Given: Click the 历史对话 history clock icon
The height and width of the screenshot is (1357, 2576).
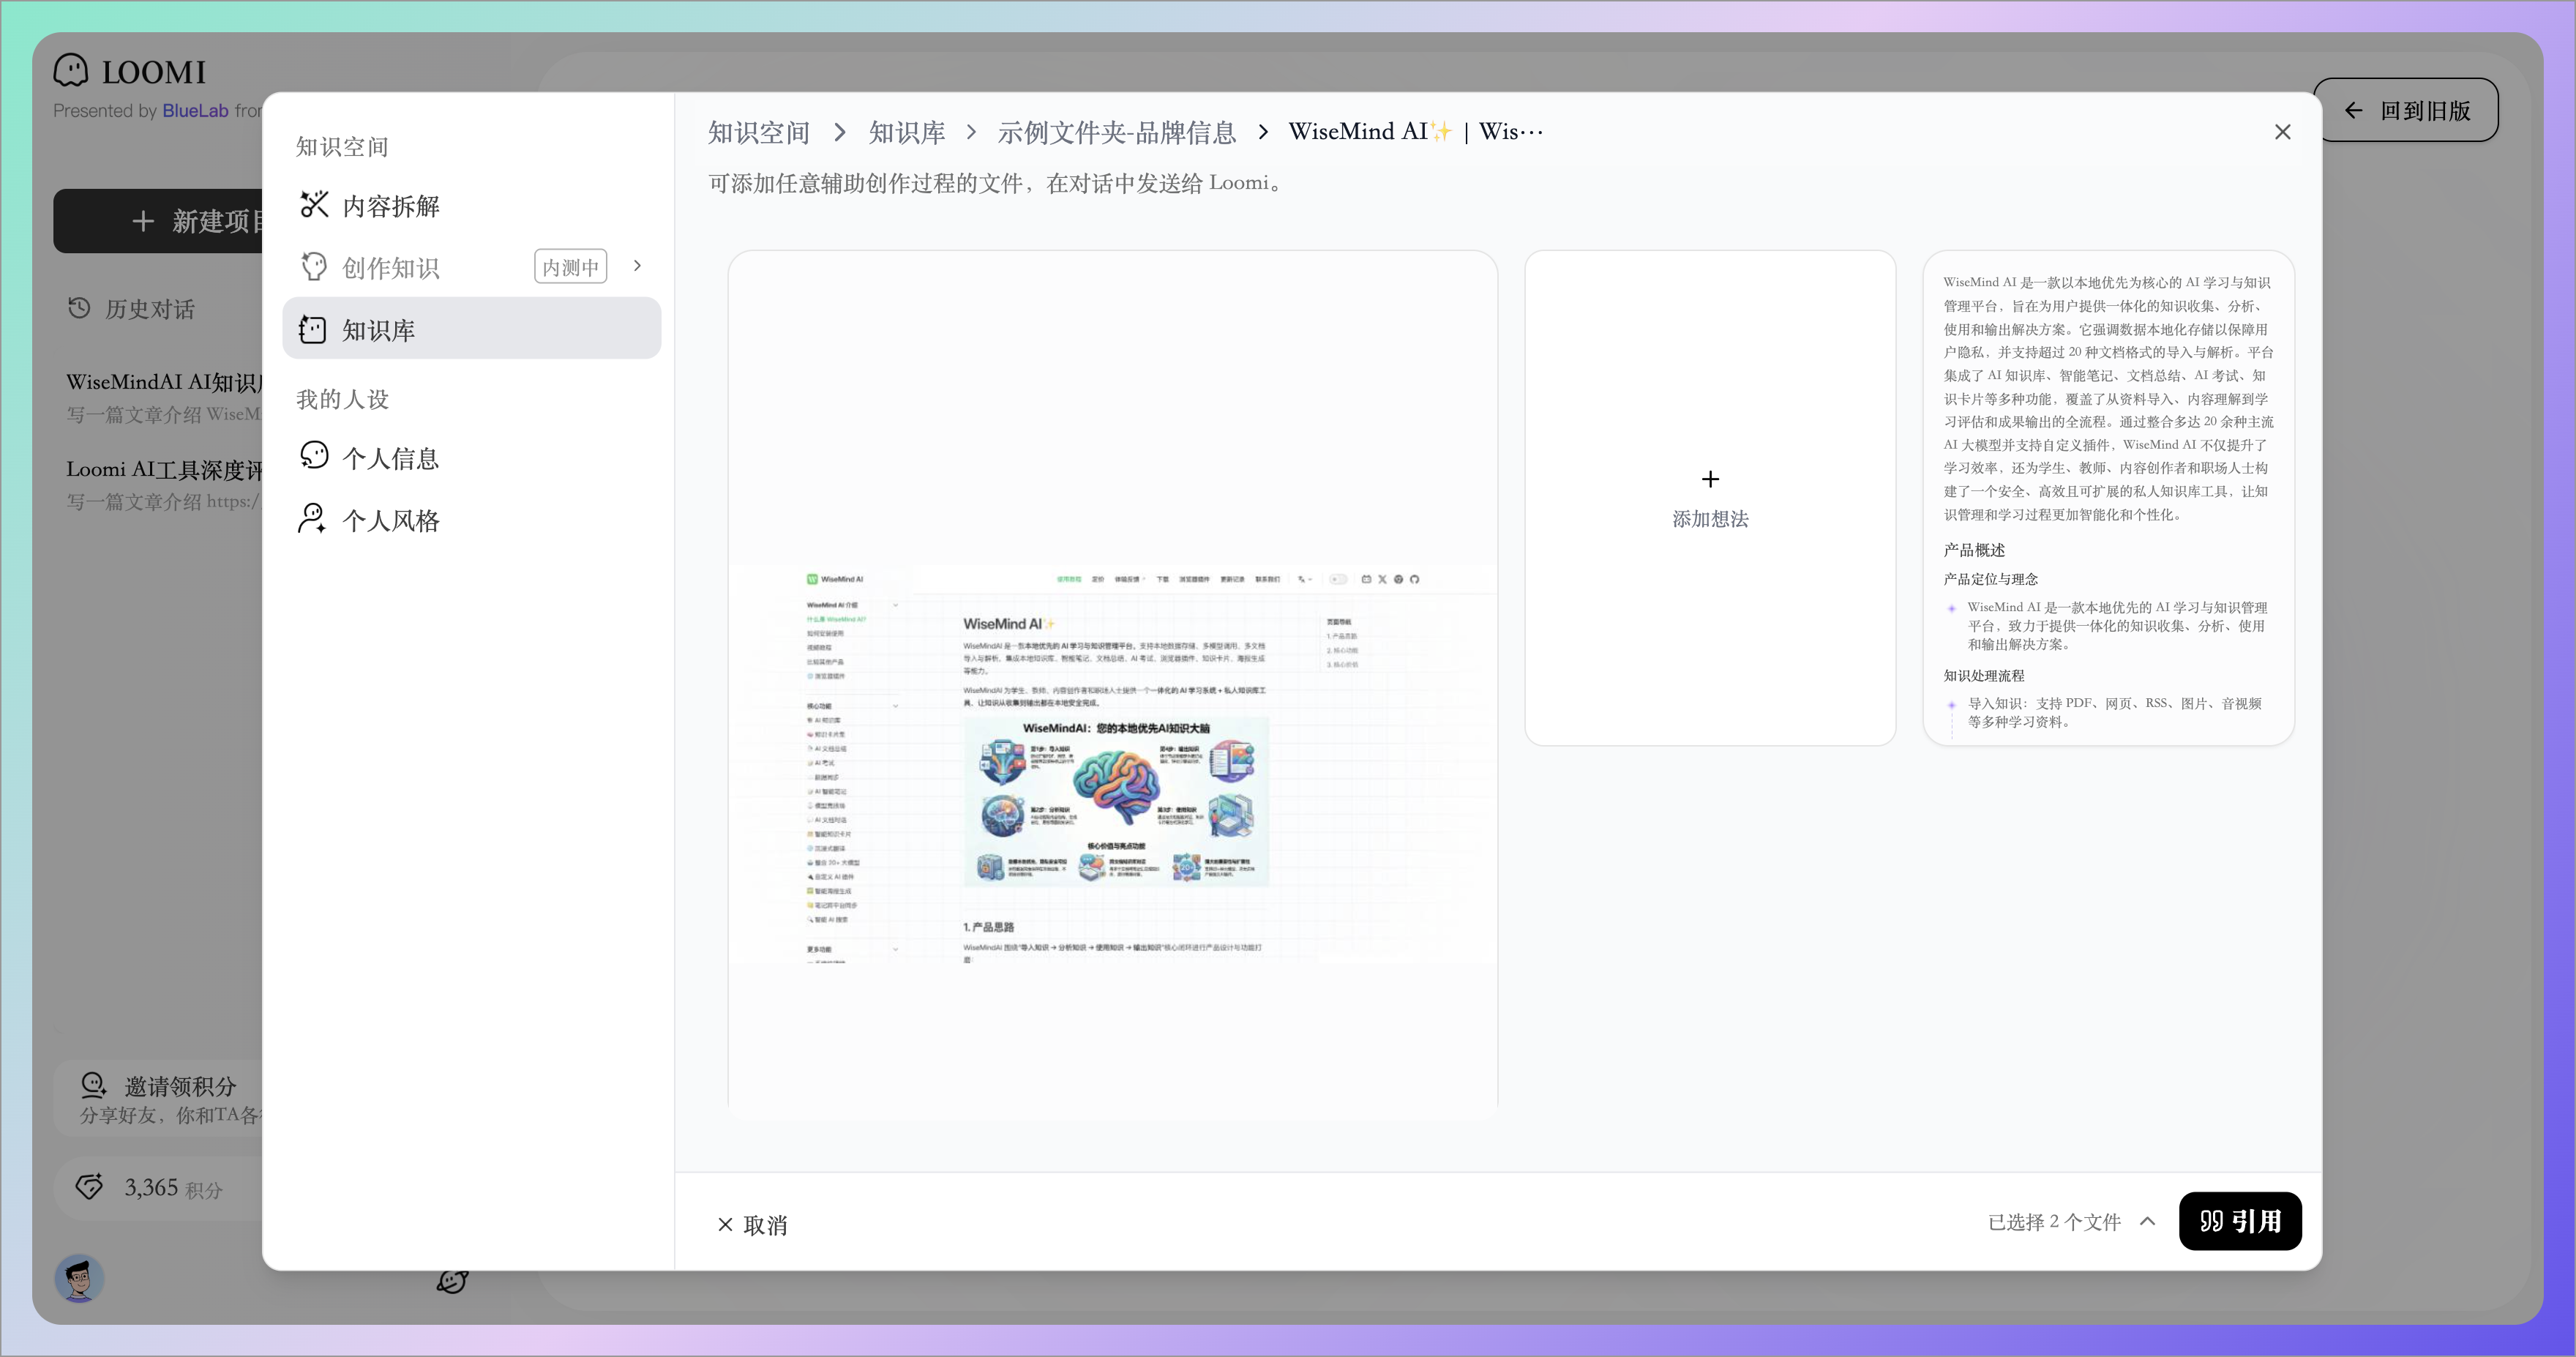Looking at the screenshot, I should [79, 308].
